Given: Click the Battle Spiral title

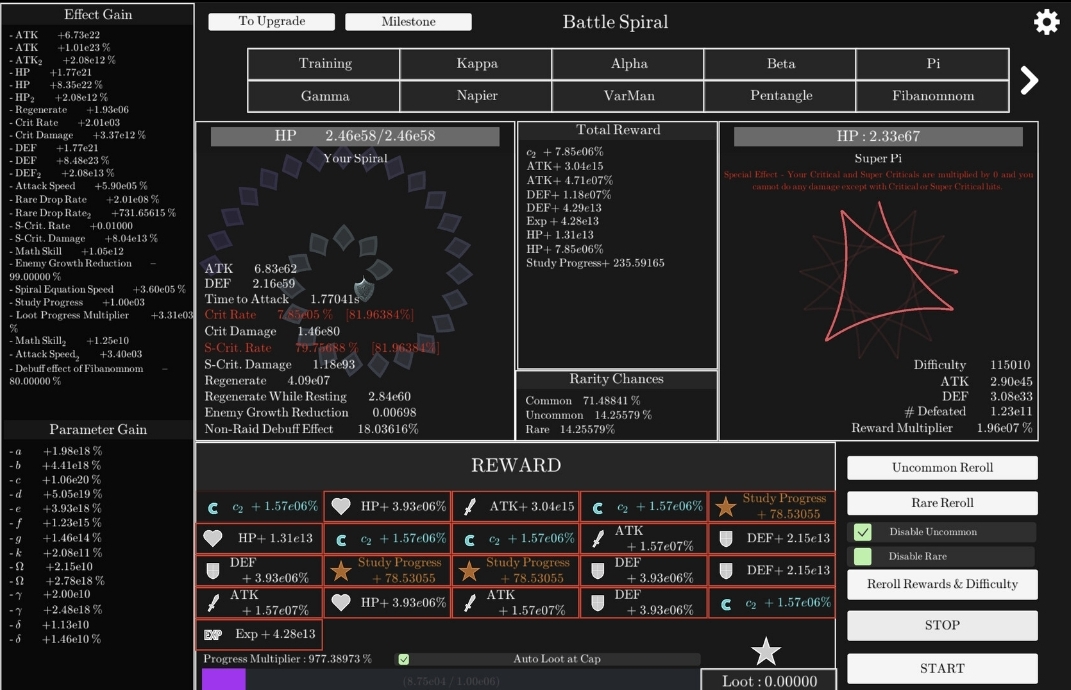Looking at the screenshot, I should pyautogui.click(x=615, y=22).
